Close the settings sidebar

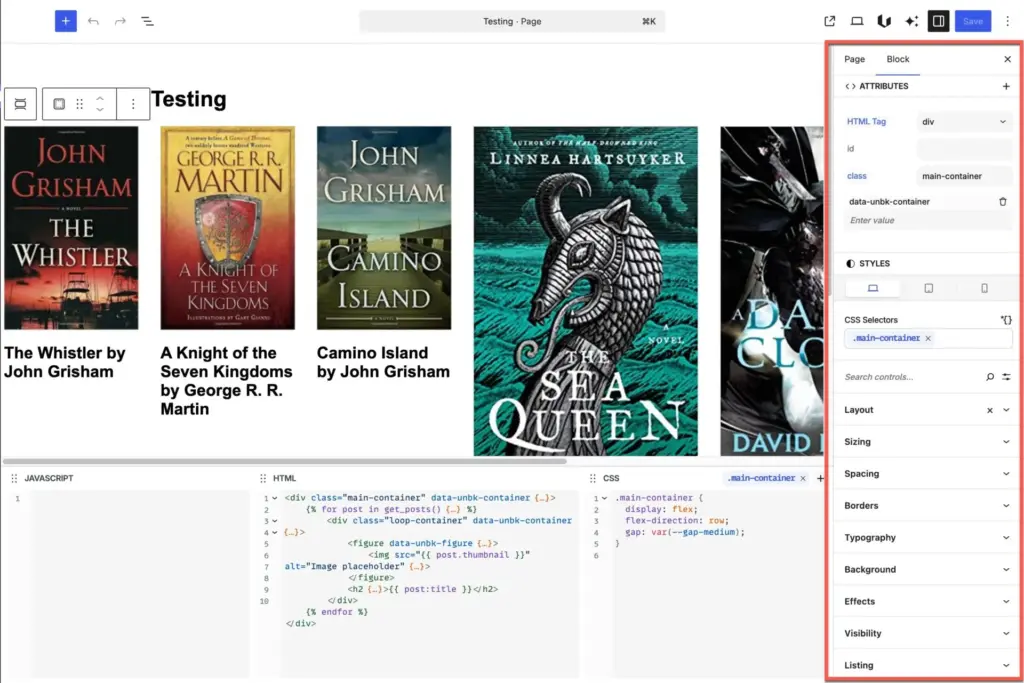click(1008, 59)
